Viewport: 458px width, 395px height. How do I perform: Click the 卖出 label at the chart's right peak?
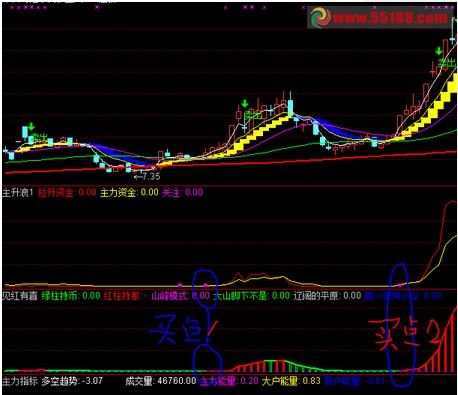pyautogui.click(x=446, y=63)
